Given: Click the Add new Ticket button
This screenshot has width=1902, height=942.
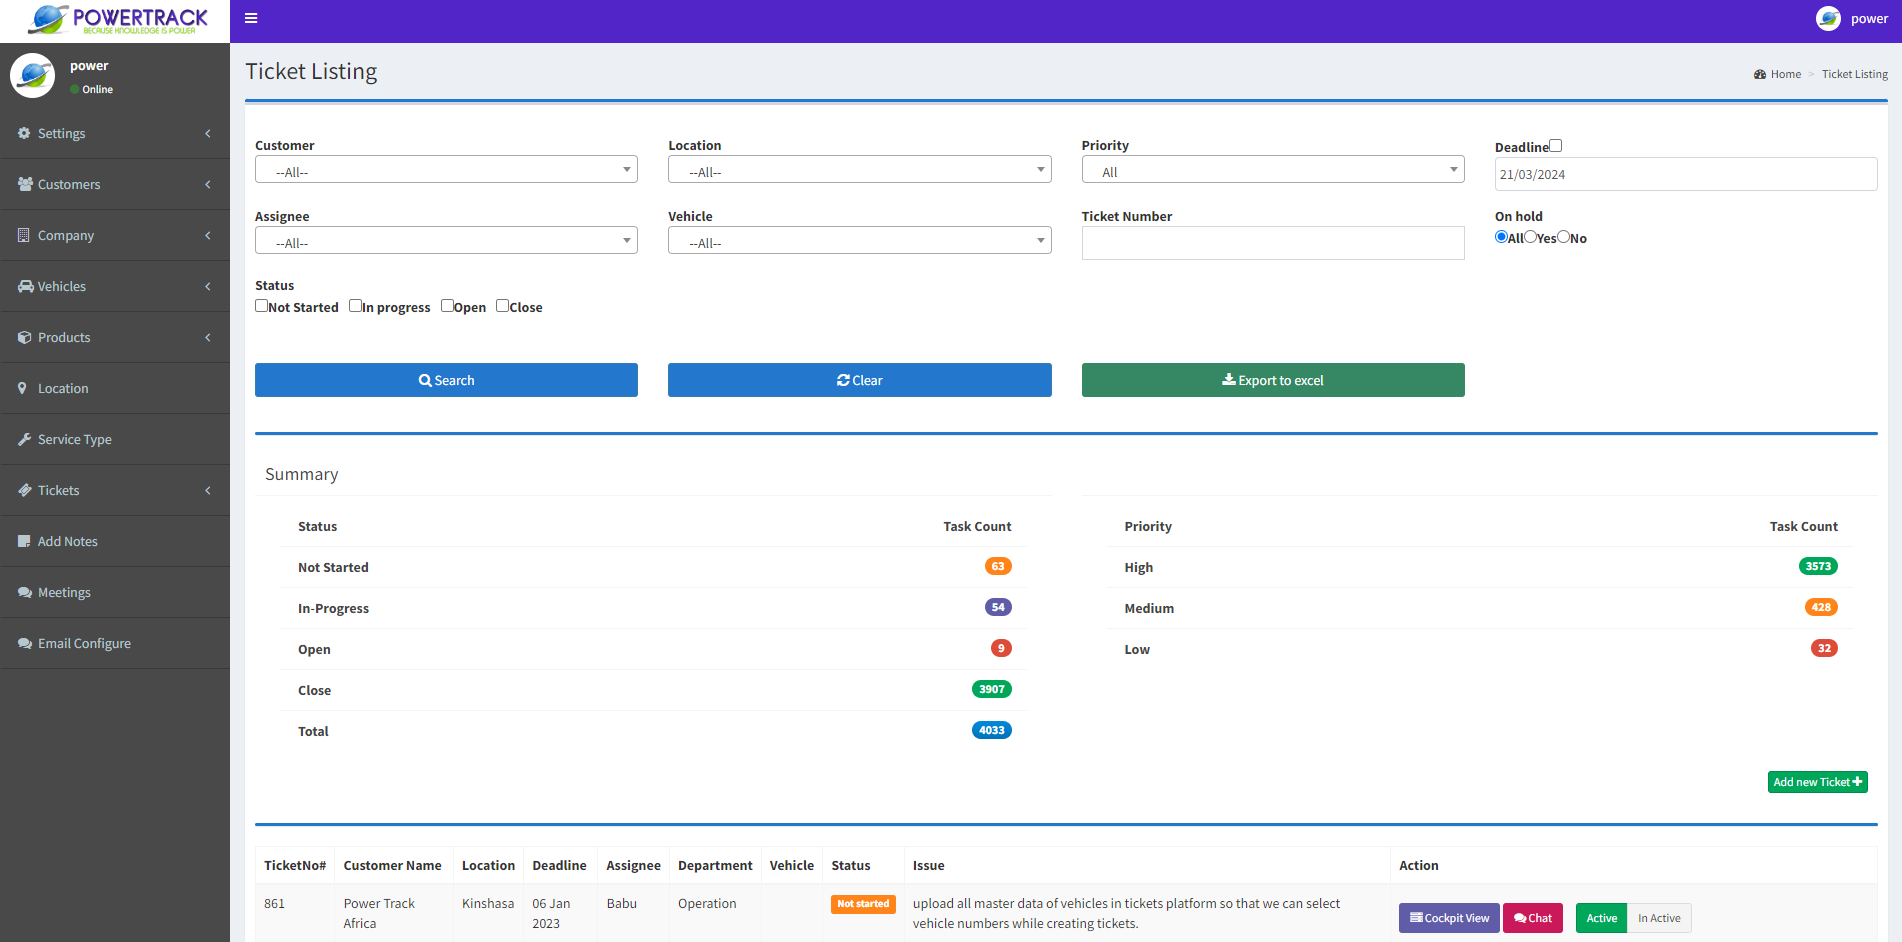Looking at the screenshot, I should coord(1817,782).
